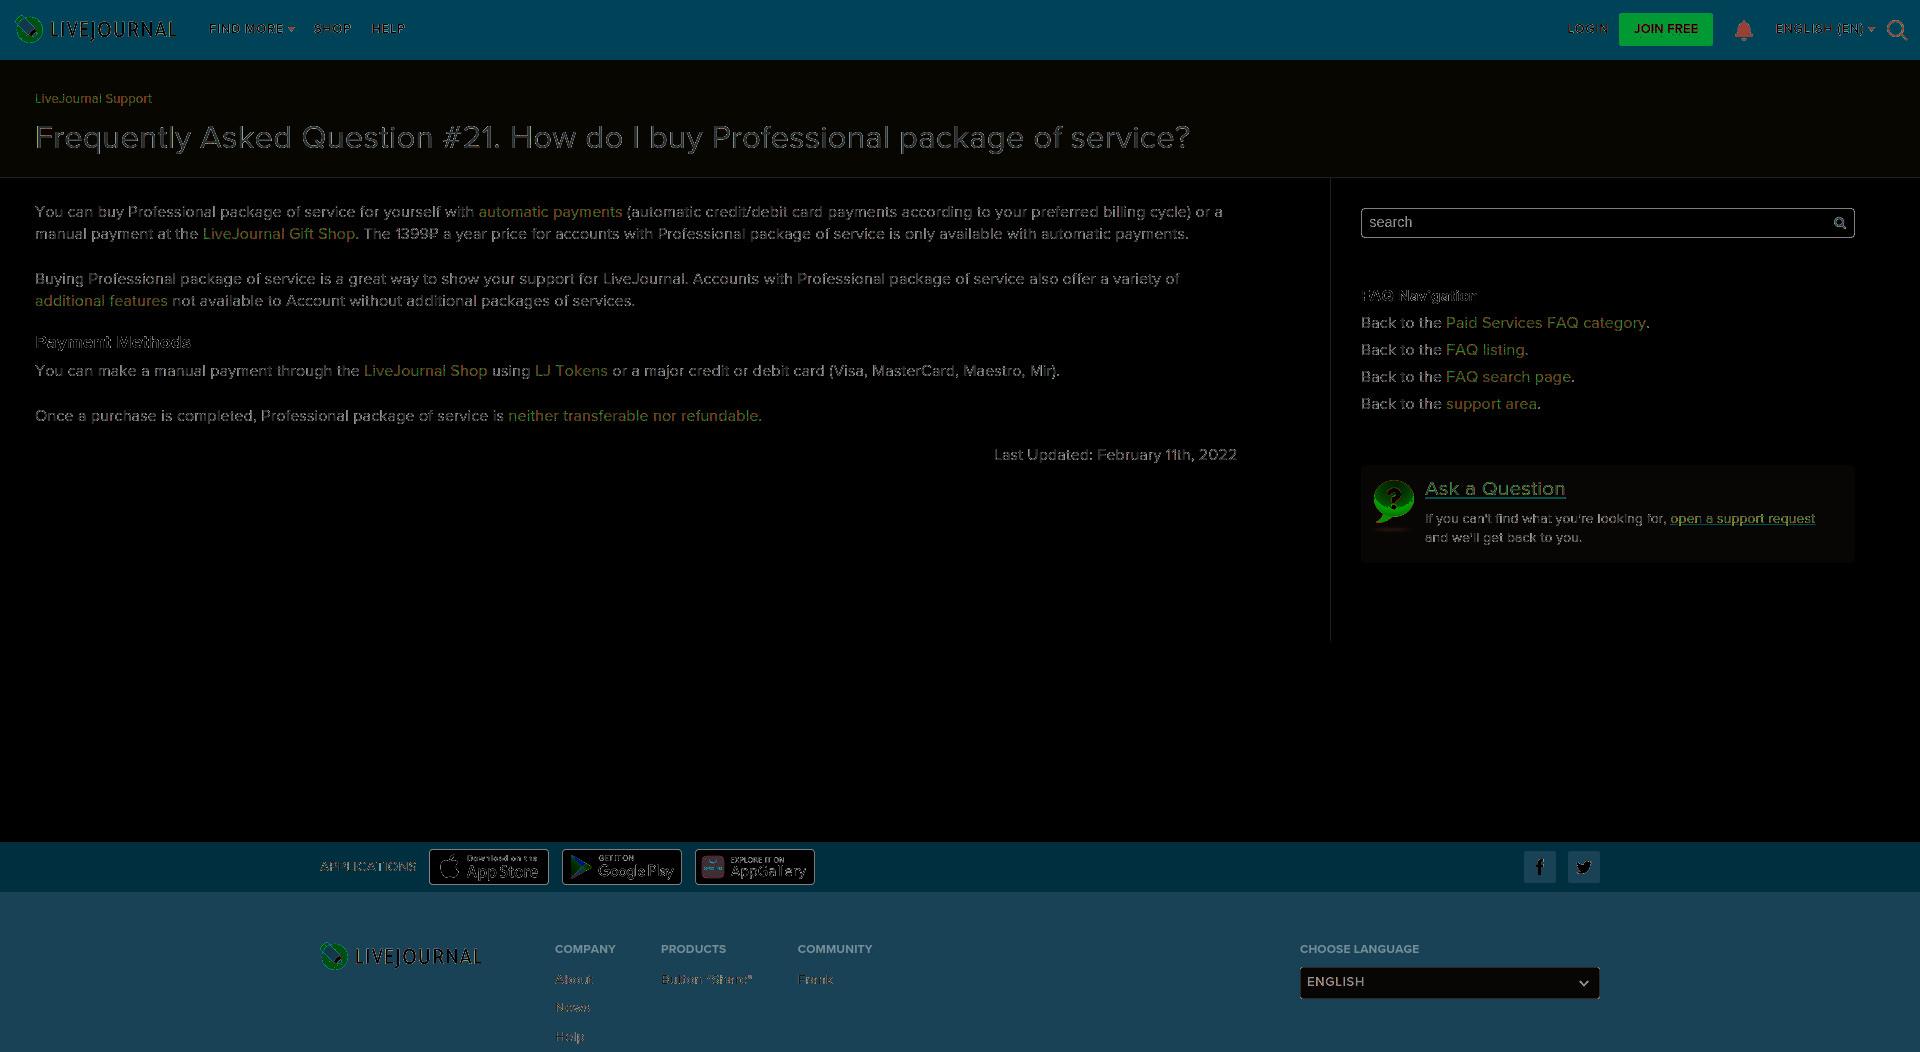This screenshot has height=1052, width=1920.
Task: Open the FAQ search page link
Action: click(x=1508, y=377)
